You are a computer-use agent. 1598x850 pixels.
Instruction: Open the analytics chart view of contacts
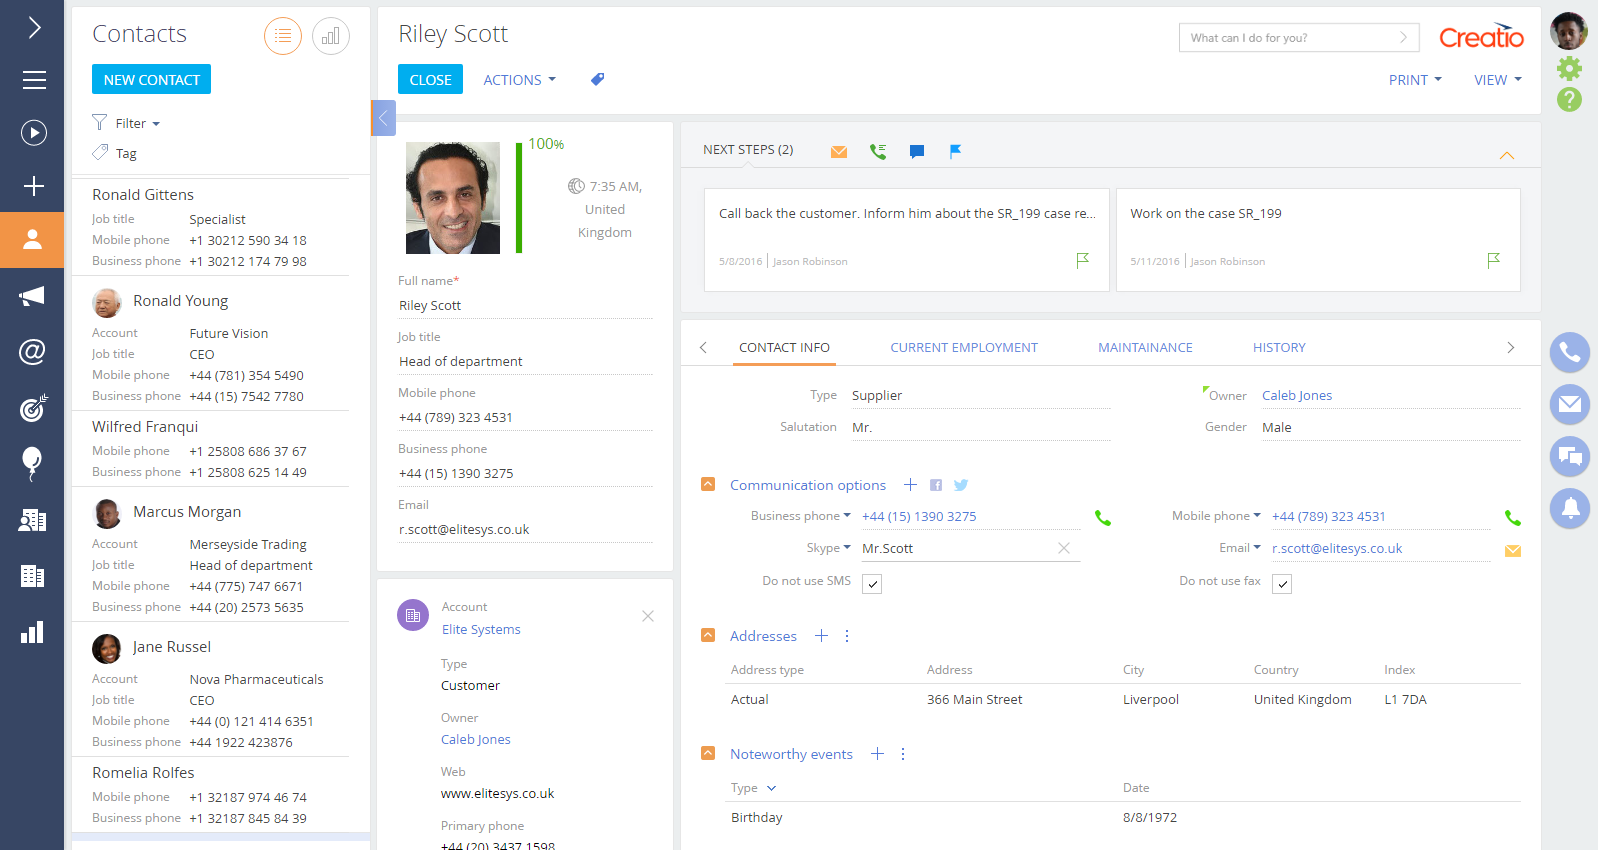click(x=331, y=37)
